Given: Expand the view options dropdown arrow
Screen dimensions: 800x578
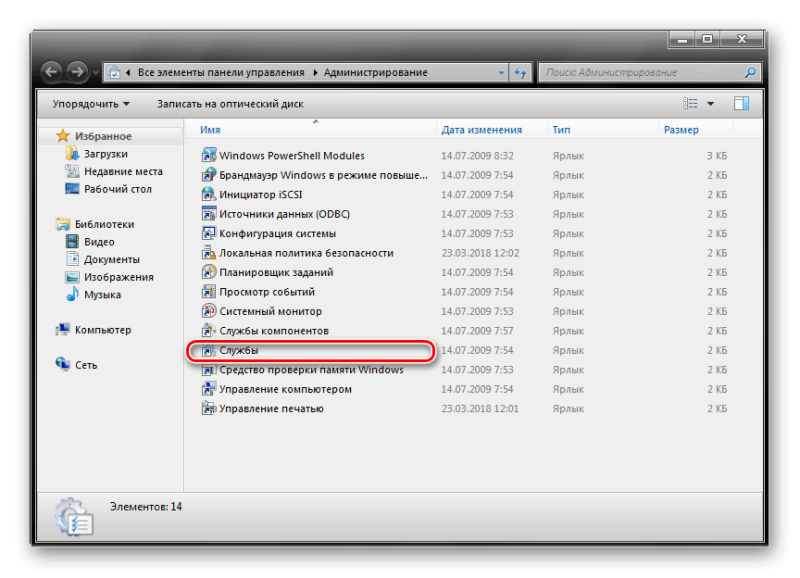Looking at the screenshot, I should click(x=711, y=104).
